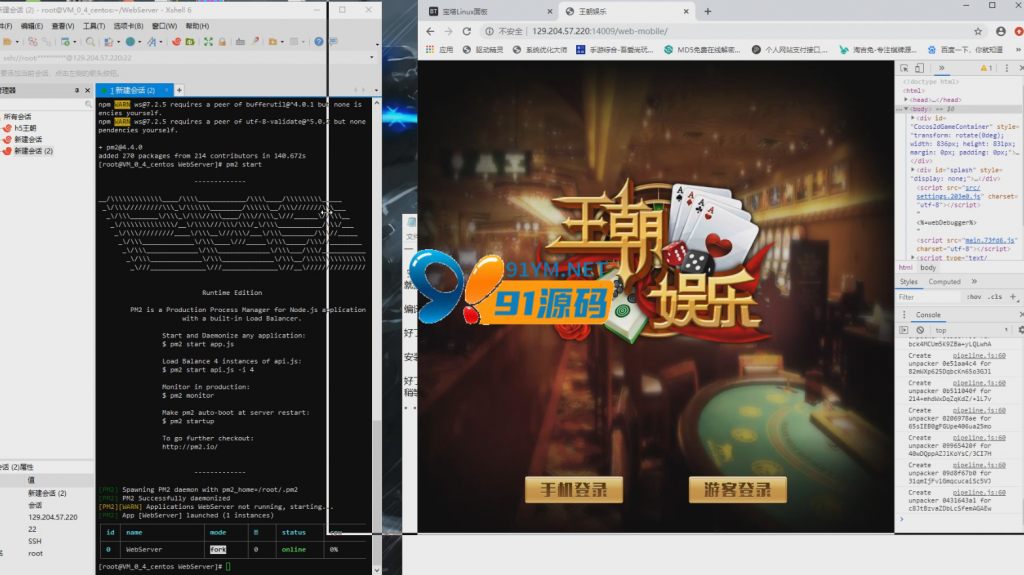
Task: Open the Chrome profile avatar icon
Action: pos(1000,31)
